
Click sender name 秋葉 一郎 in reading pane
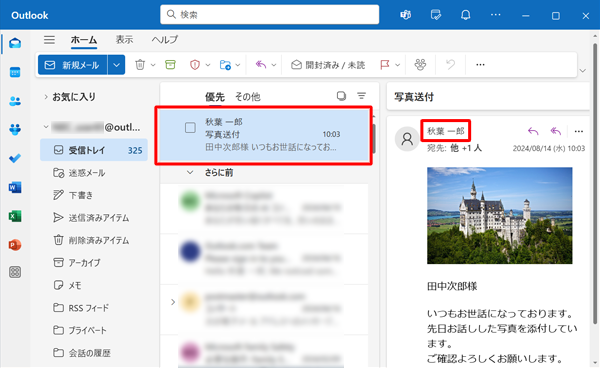click(x=445, y=131)
